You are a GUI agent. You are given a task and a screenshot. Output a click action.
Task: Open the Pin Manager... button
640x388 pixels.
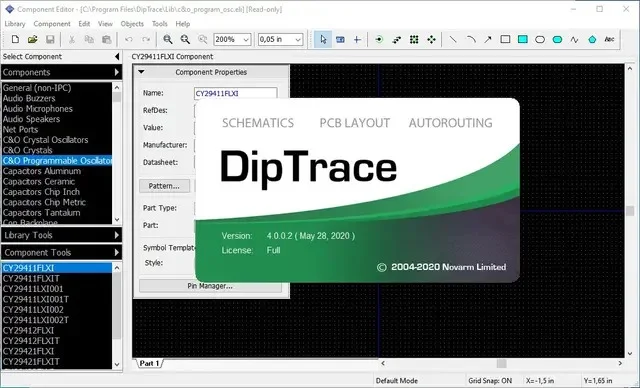[x=210, y=286]
